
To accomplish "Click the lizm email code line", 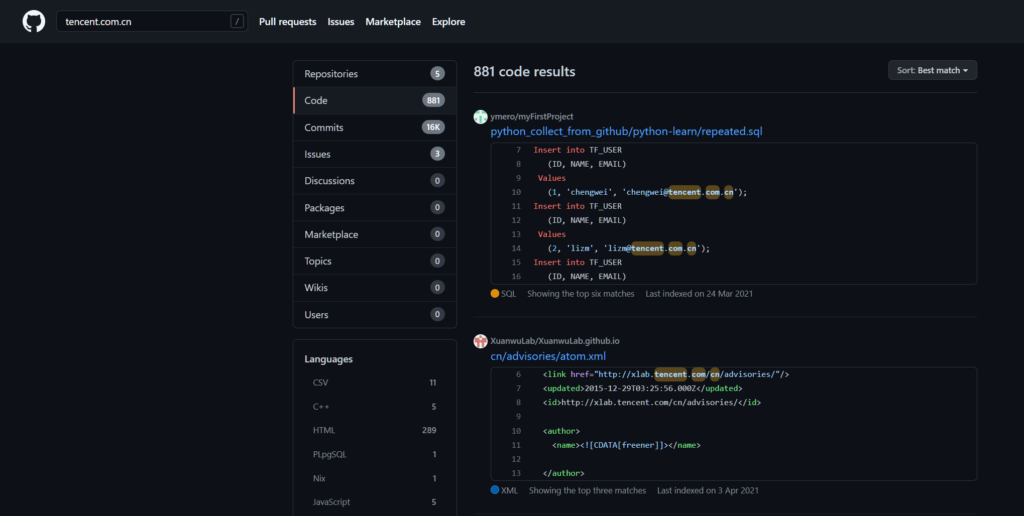I will tap(628, 248).
